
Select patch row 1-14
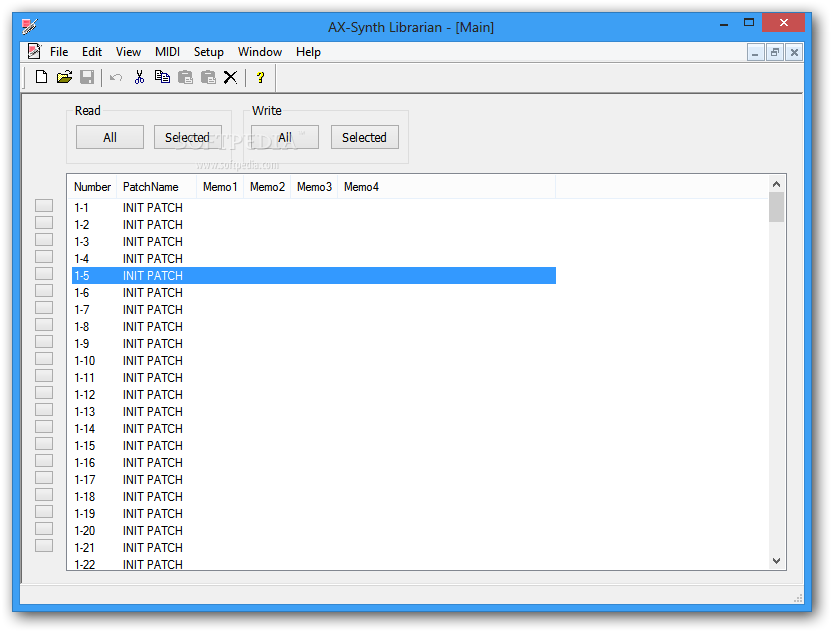(x=314, y=428)
